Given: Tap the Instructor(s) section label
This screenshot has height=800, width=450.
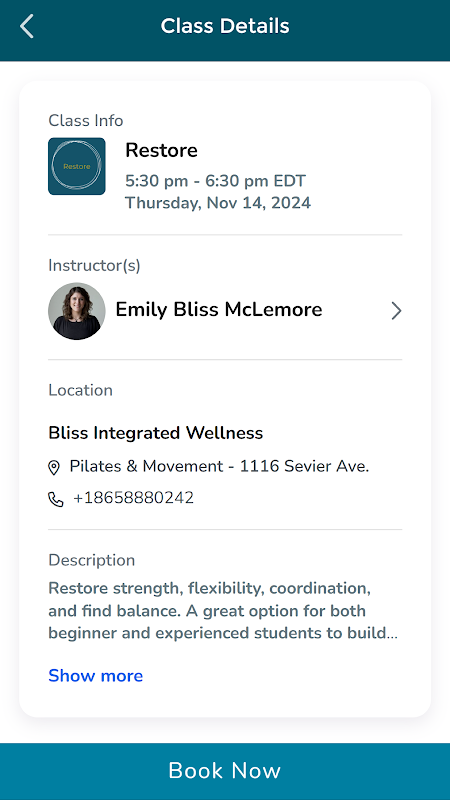Looking at the screenshot, I should (94, 265).
